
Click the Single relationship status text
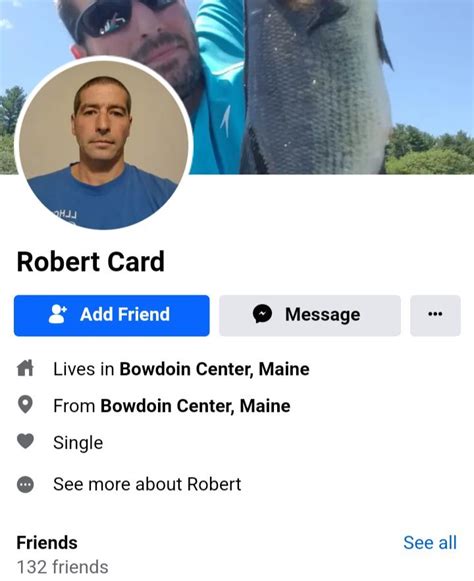78,443
